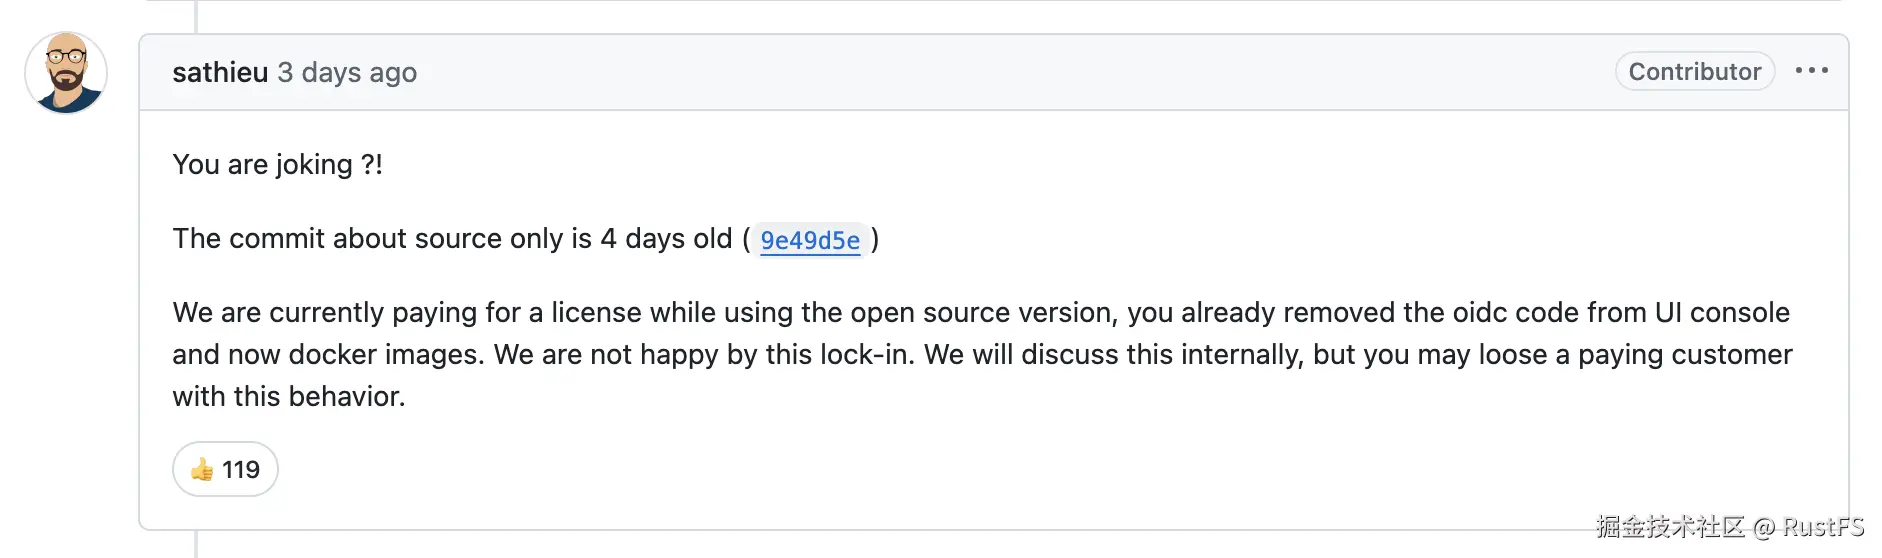Click the phrase "with this behavior."
Viewport: 1882px width, 558px height.
point(289,397)
